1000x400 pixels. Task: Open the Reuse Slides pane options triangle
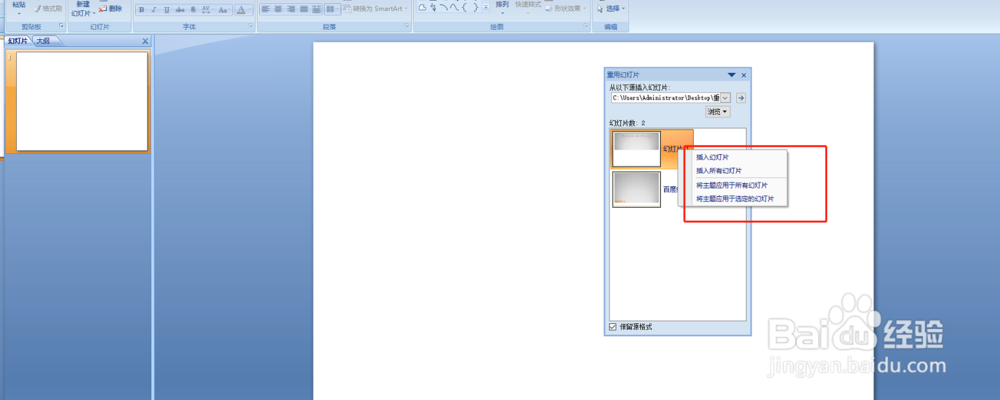click(x=732, y=75)
